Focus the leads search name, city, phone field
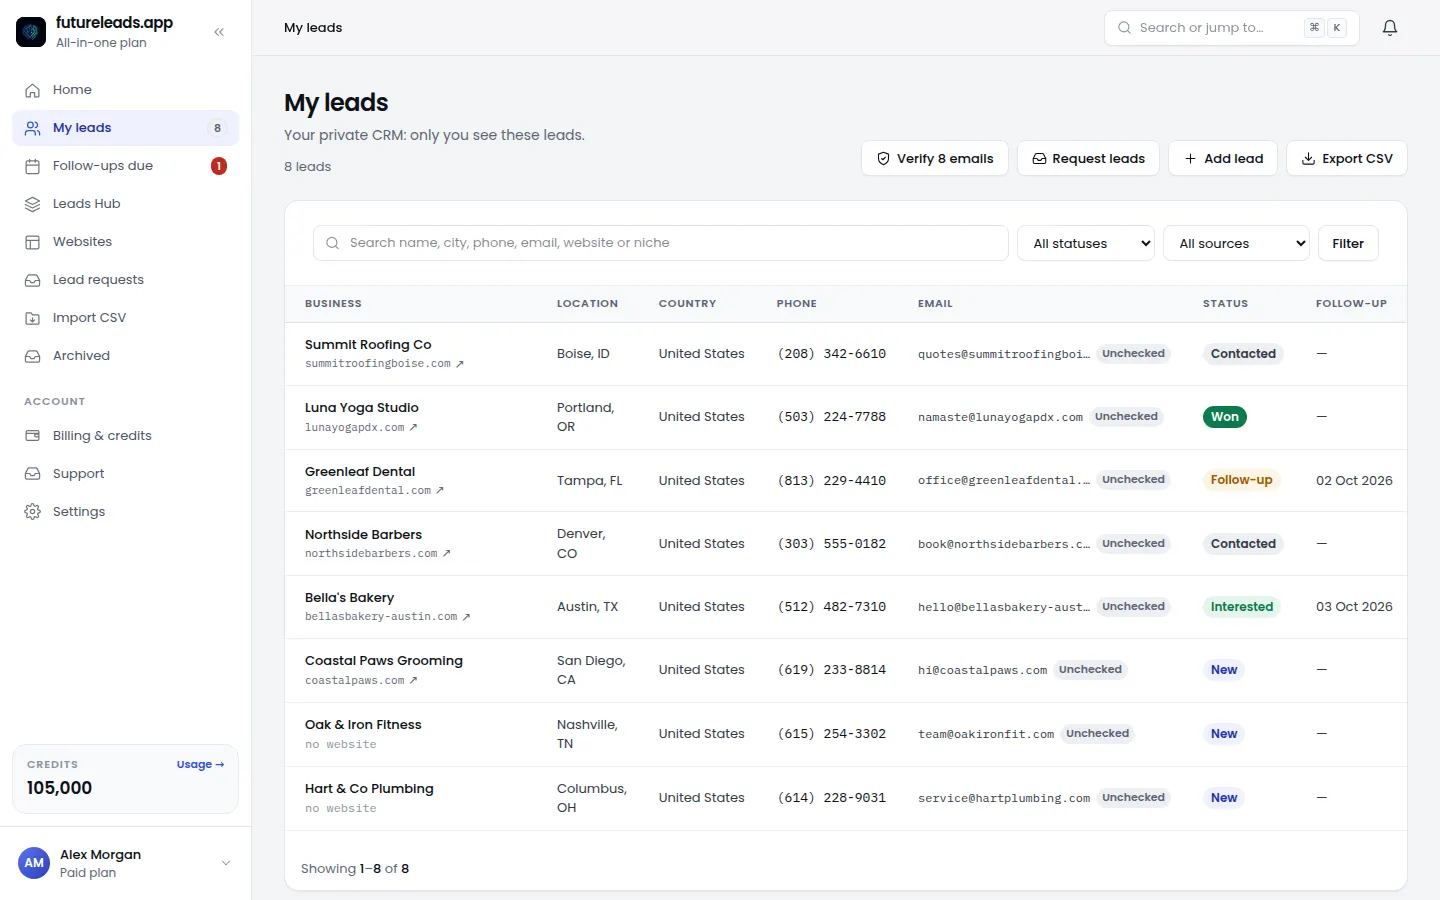Image resolution: width=1440 pixels, height=900 pixels. (661, 243)
